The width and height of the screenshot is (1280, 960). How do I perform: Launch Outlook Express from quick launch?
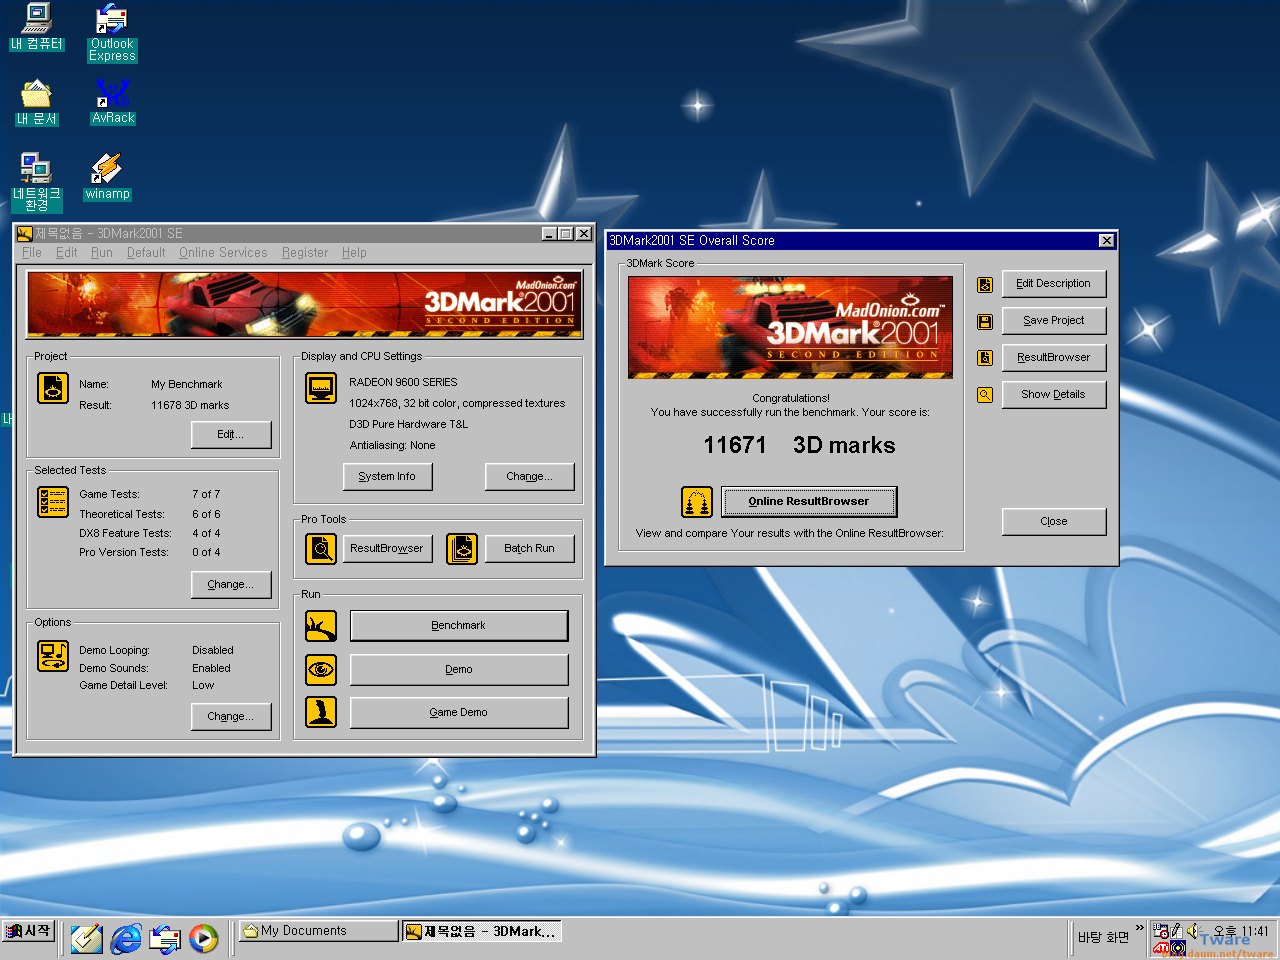(165, 938)
